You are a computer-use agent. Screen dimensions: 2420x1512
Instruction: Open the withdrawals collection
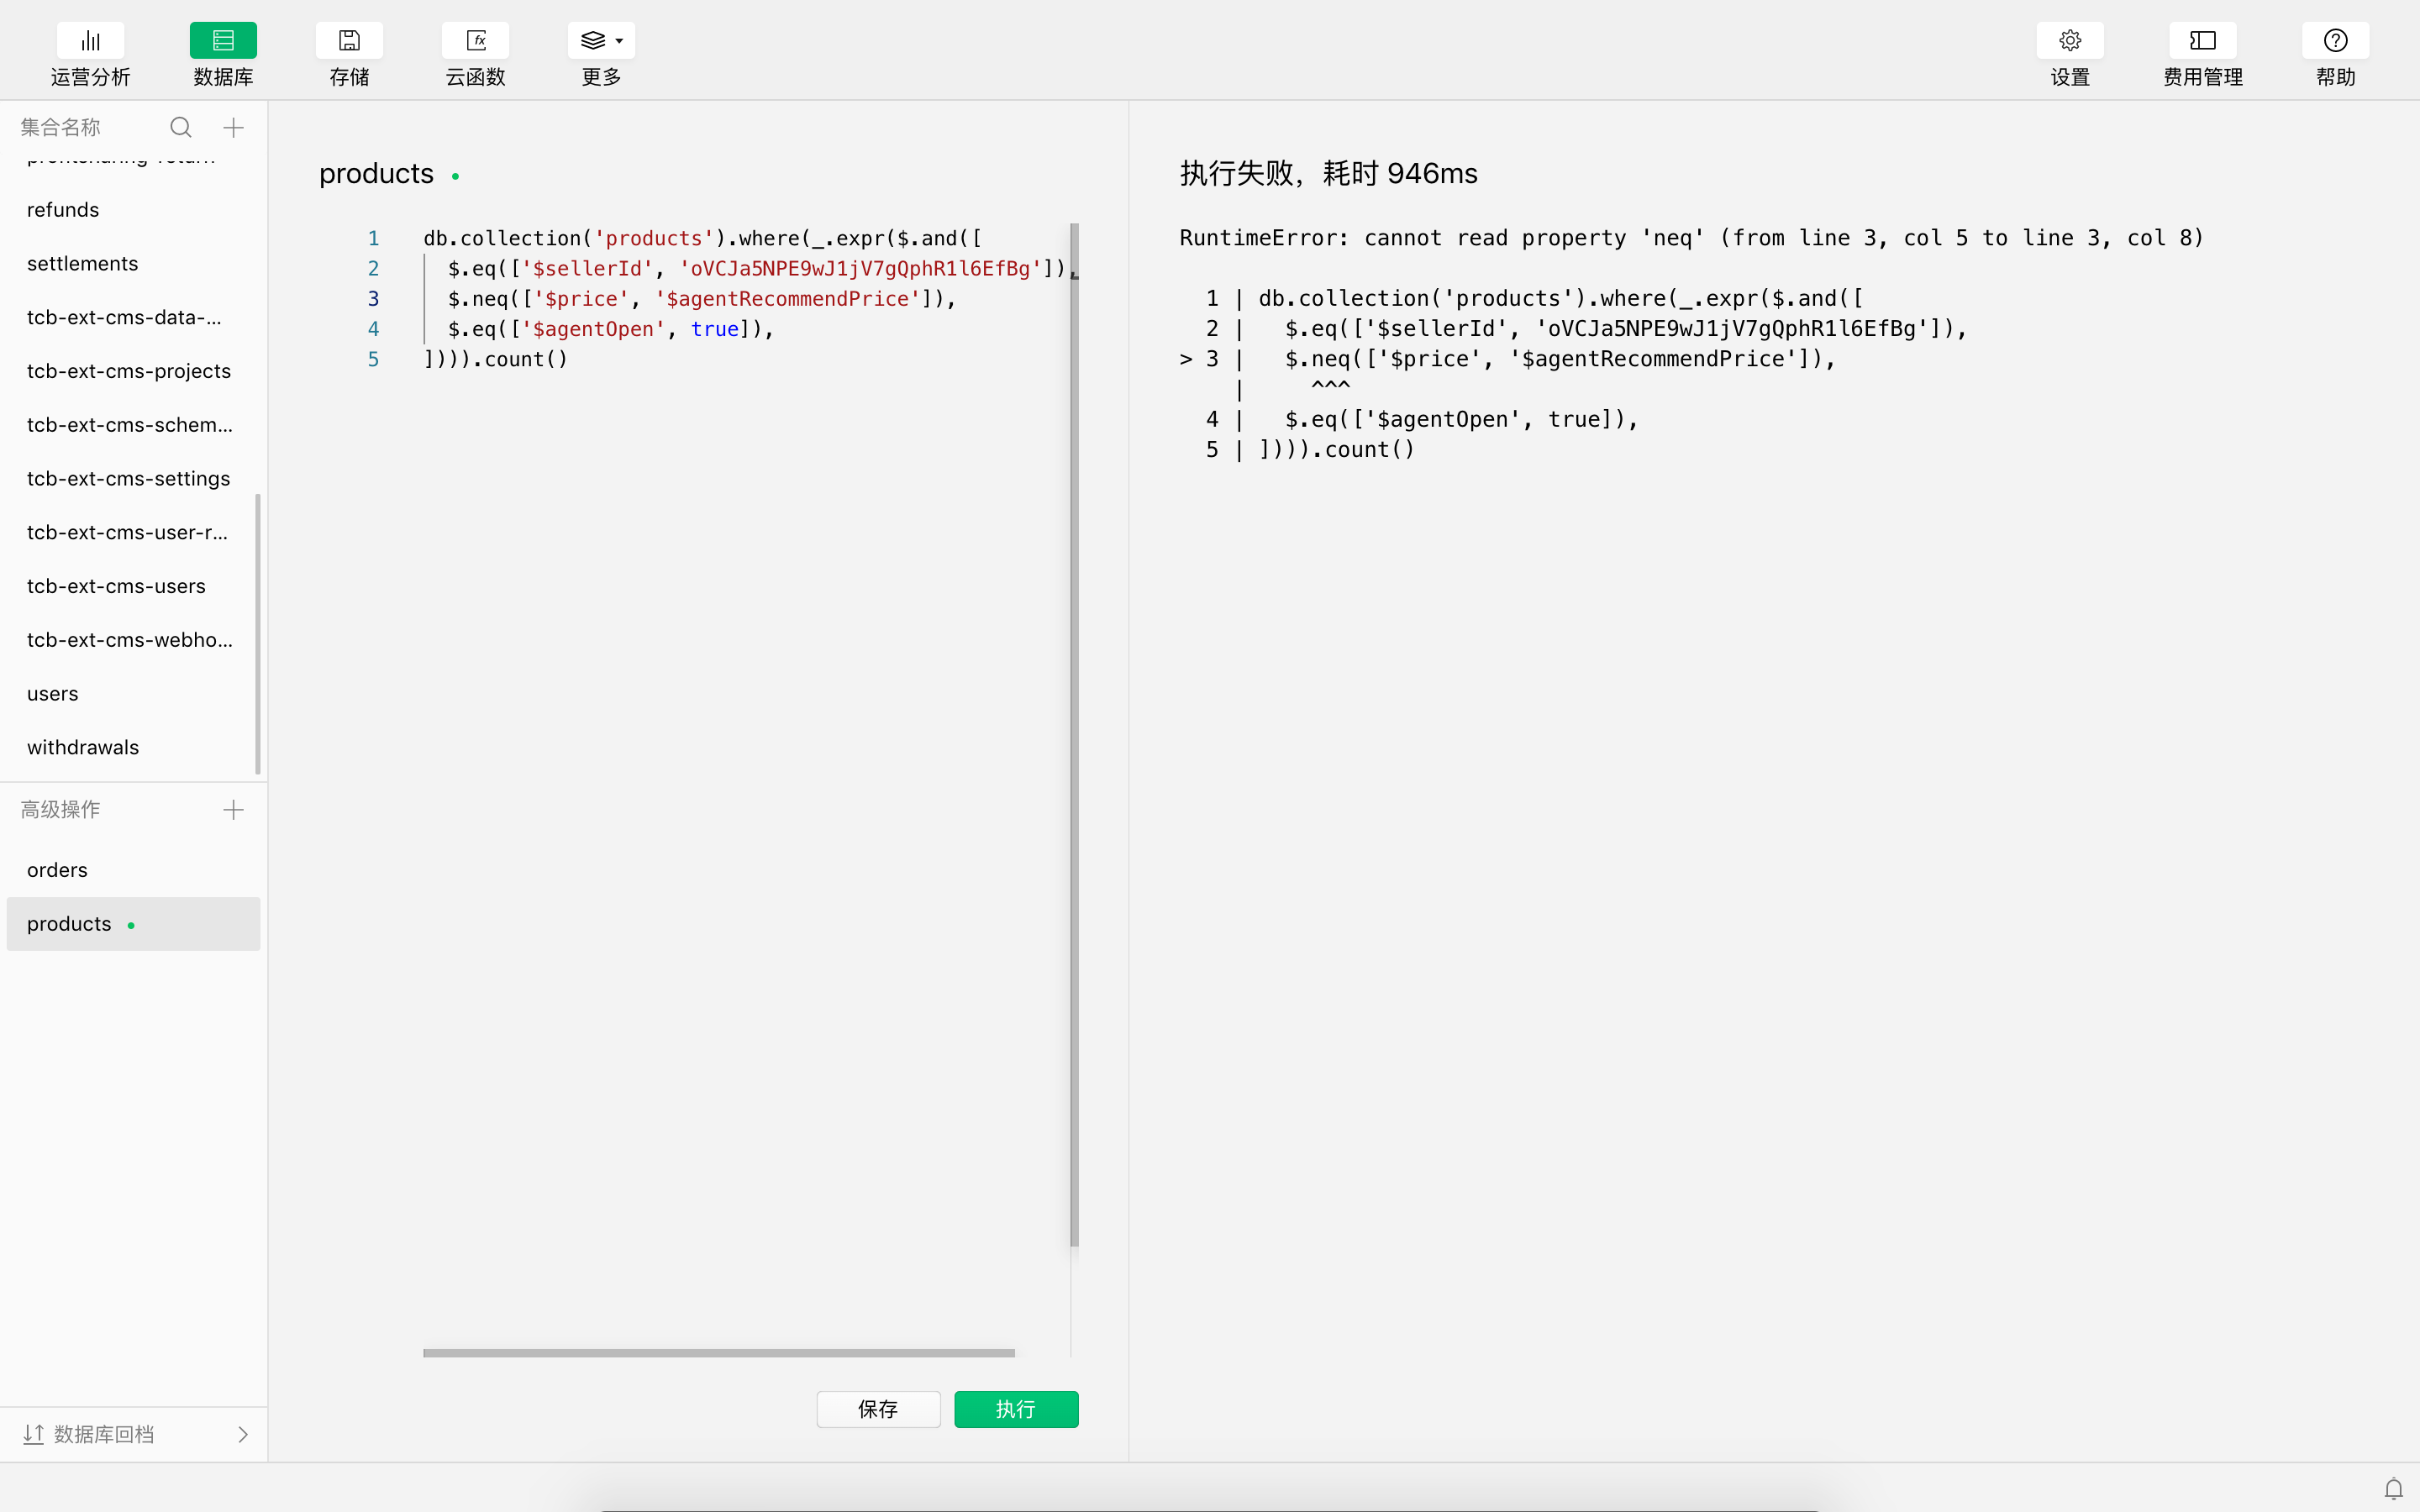83,747
